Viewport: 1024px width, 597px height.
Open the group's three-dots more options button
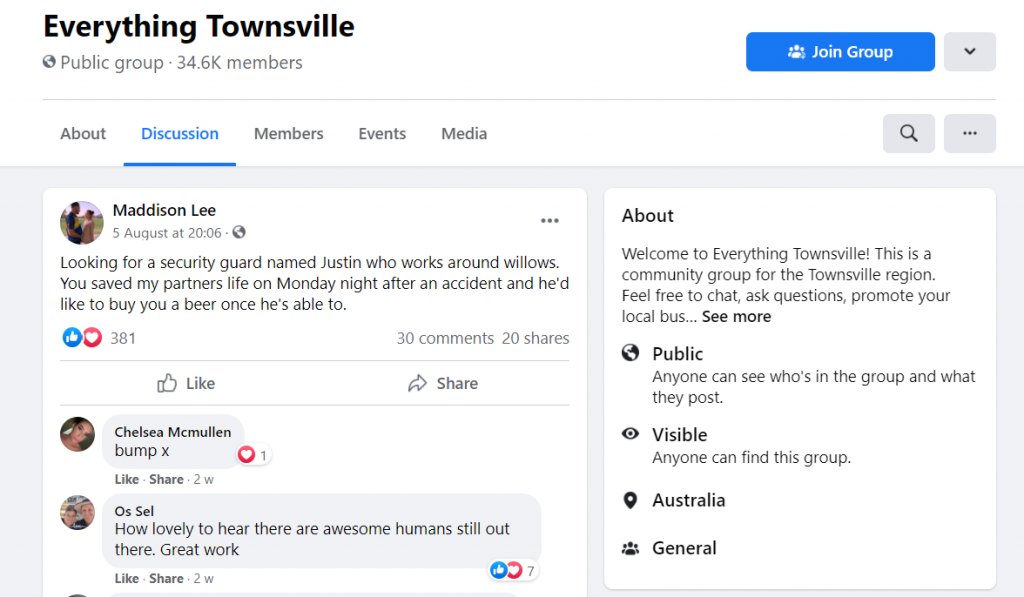(969, 133)
